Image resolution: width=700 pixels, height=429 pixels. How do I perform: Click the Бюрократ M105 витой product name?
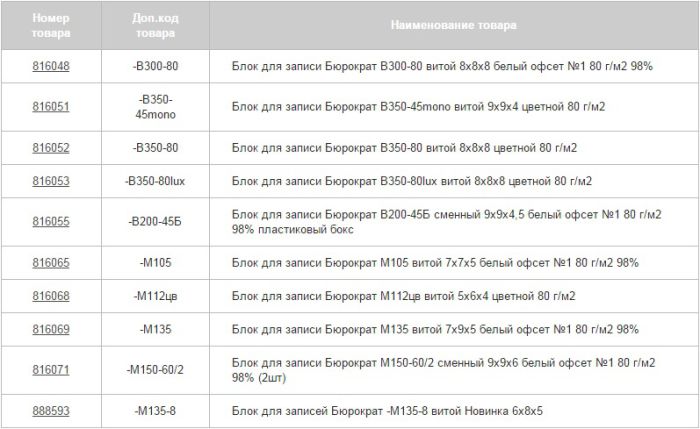435,263
